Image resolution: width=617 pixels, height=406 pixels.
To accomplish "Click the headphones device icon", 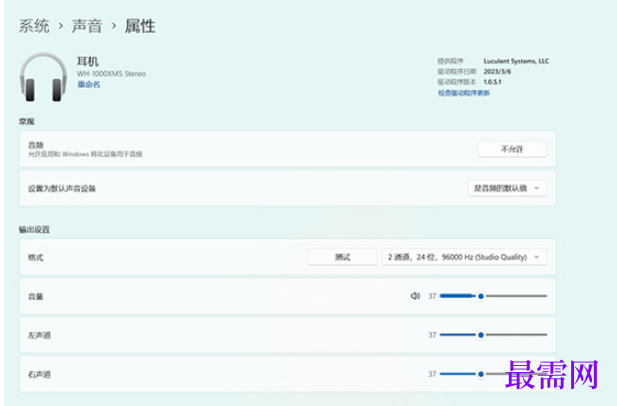I will [43, 77].
